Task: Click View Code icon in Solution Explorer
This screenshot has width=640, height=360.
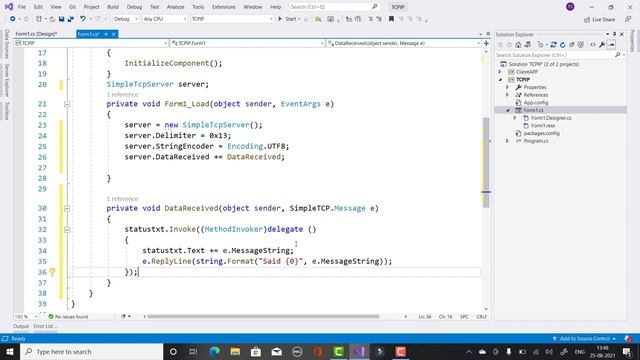Action: click(x=593, y=44)
